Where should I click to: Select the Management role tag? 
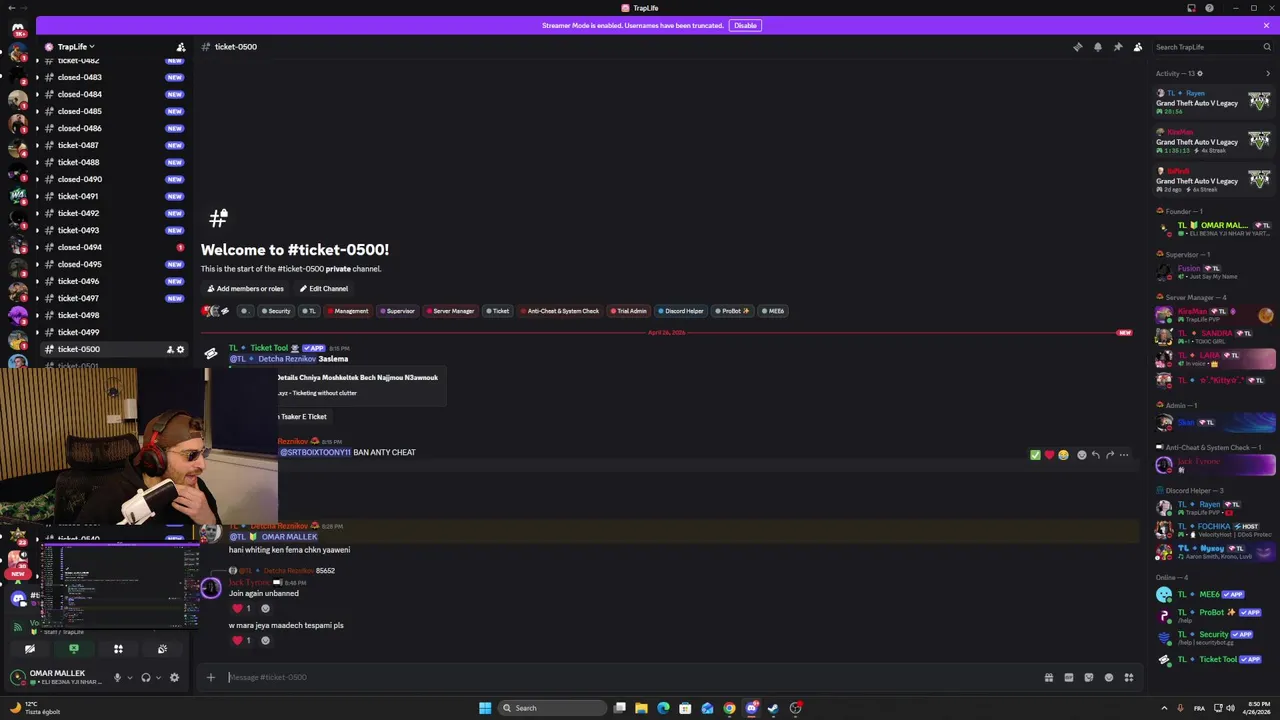347,311
